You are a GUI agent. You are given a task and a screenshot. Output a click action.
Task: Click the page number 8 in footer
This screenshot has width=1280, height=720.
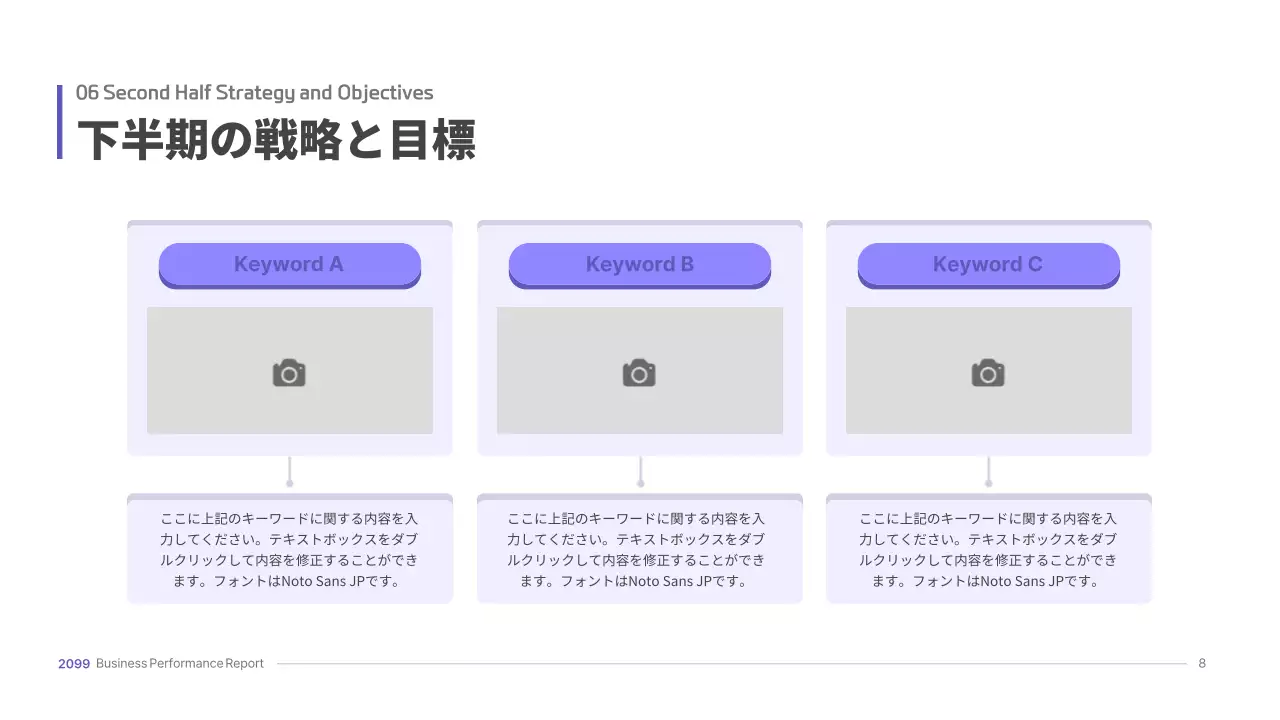click(1202, 664)
